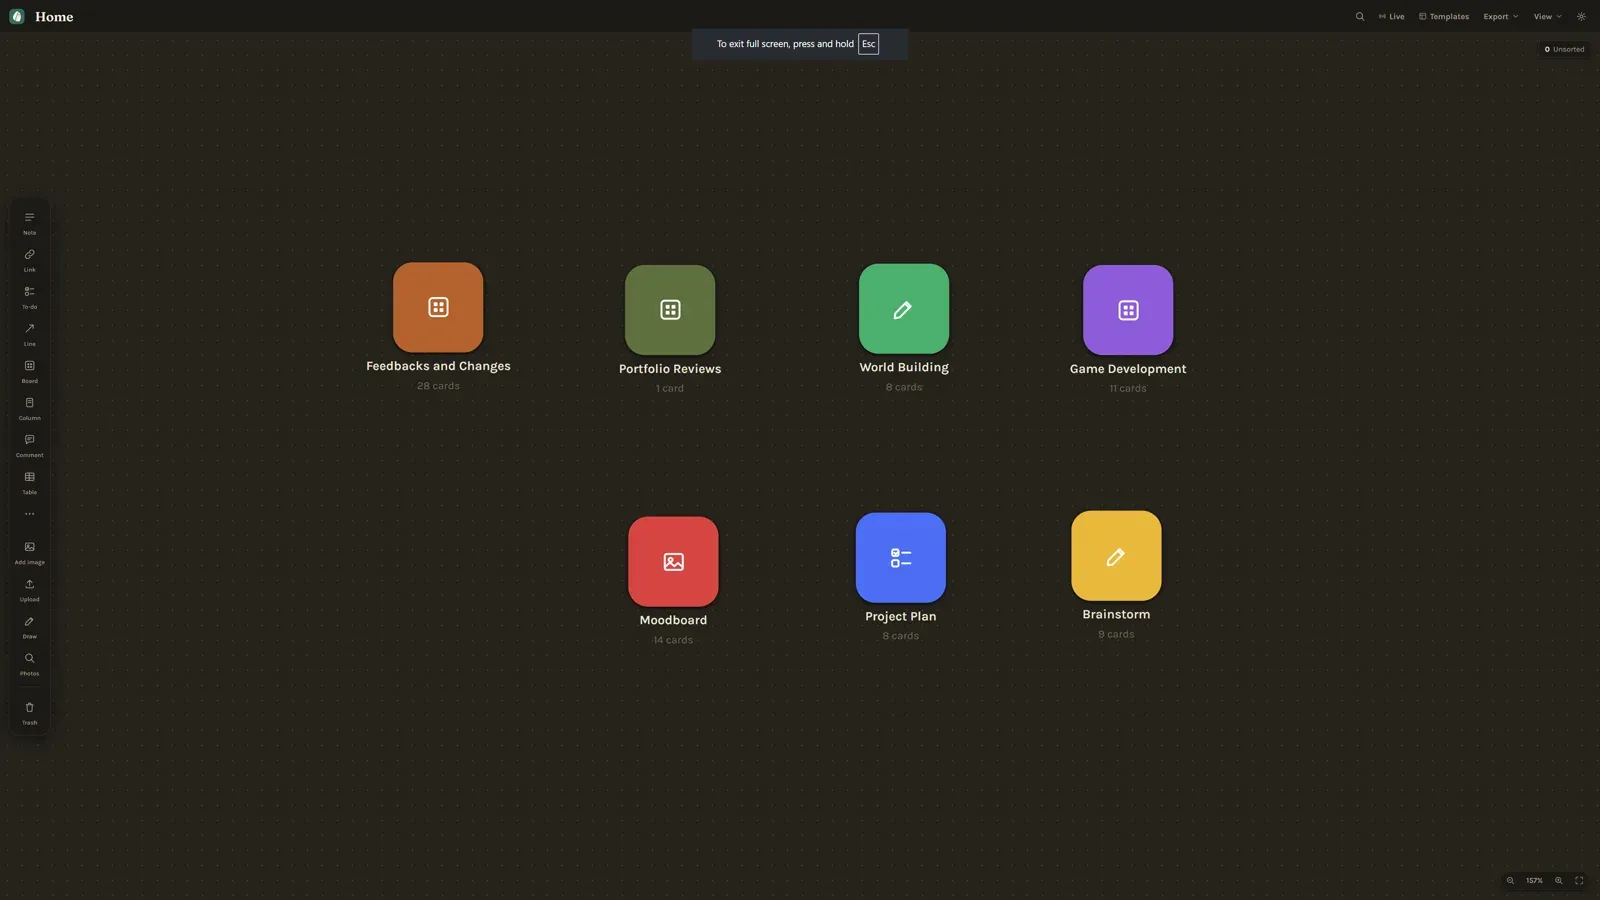Click the 157% zoom level
The image size is (1600, 900).
tap(1534, 881)
